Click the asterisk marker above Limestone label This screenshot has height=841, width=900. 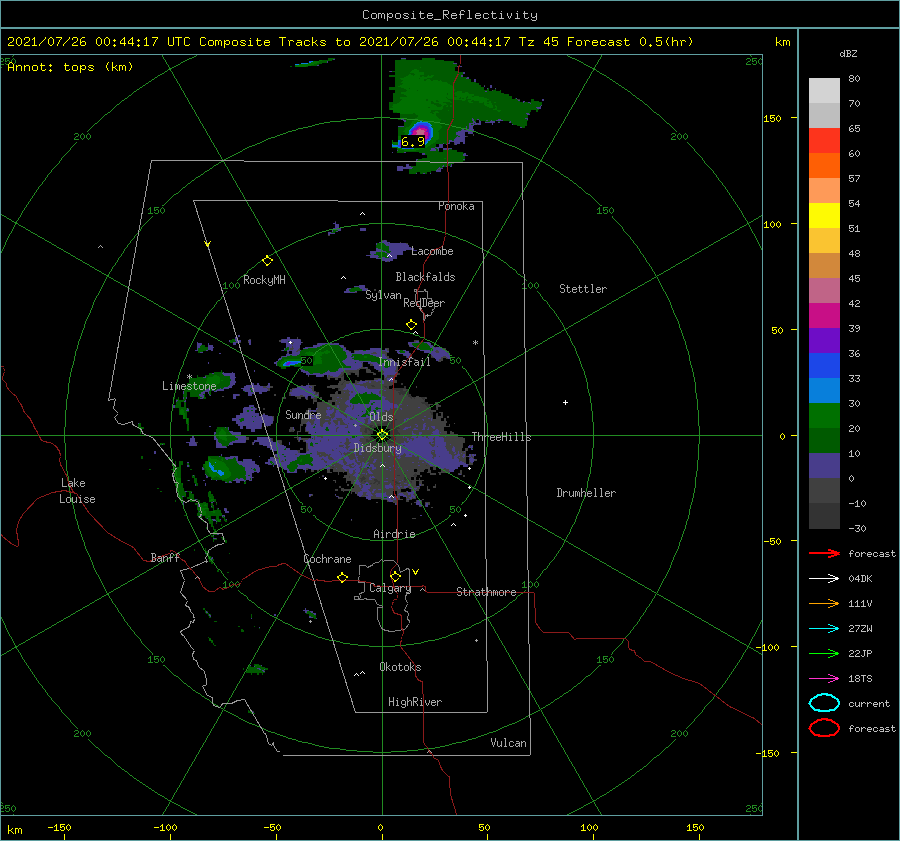click(189, 377)
